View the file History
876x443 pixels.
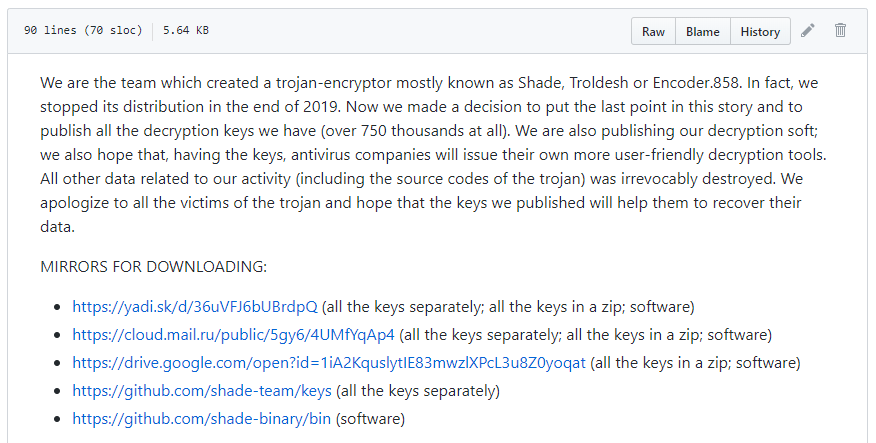[760, 32]
